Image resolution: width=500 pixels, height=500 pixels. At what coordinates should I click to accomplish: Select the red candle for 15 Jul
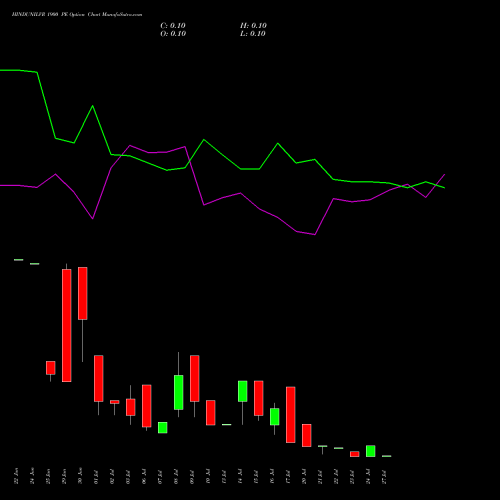[x=259, y=398]
